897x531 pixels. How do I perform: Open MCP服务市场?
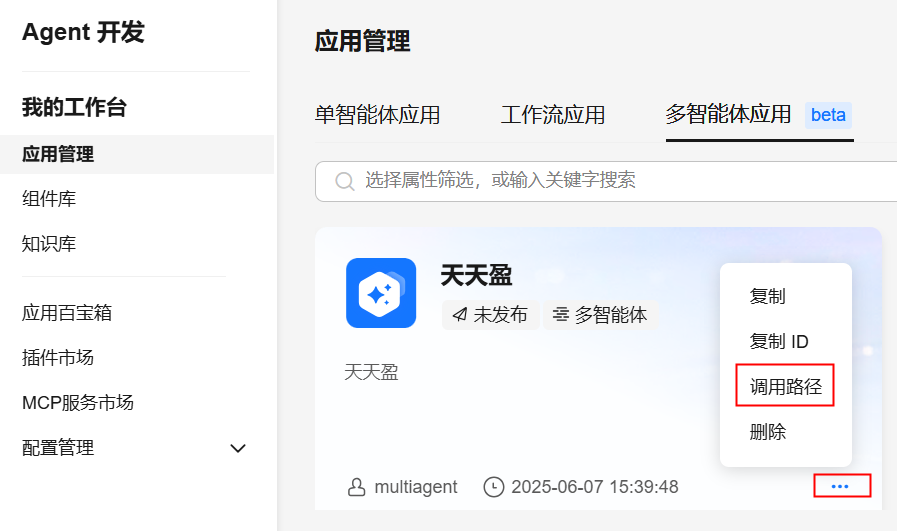coord(78,403)
